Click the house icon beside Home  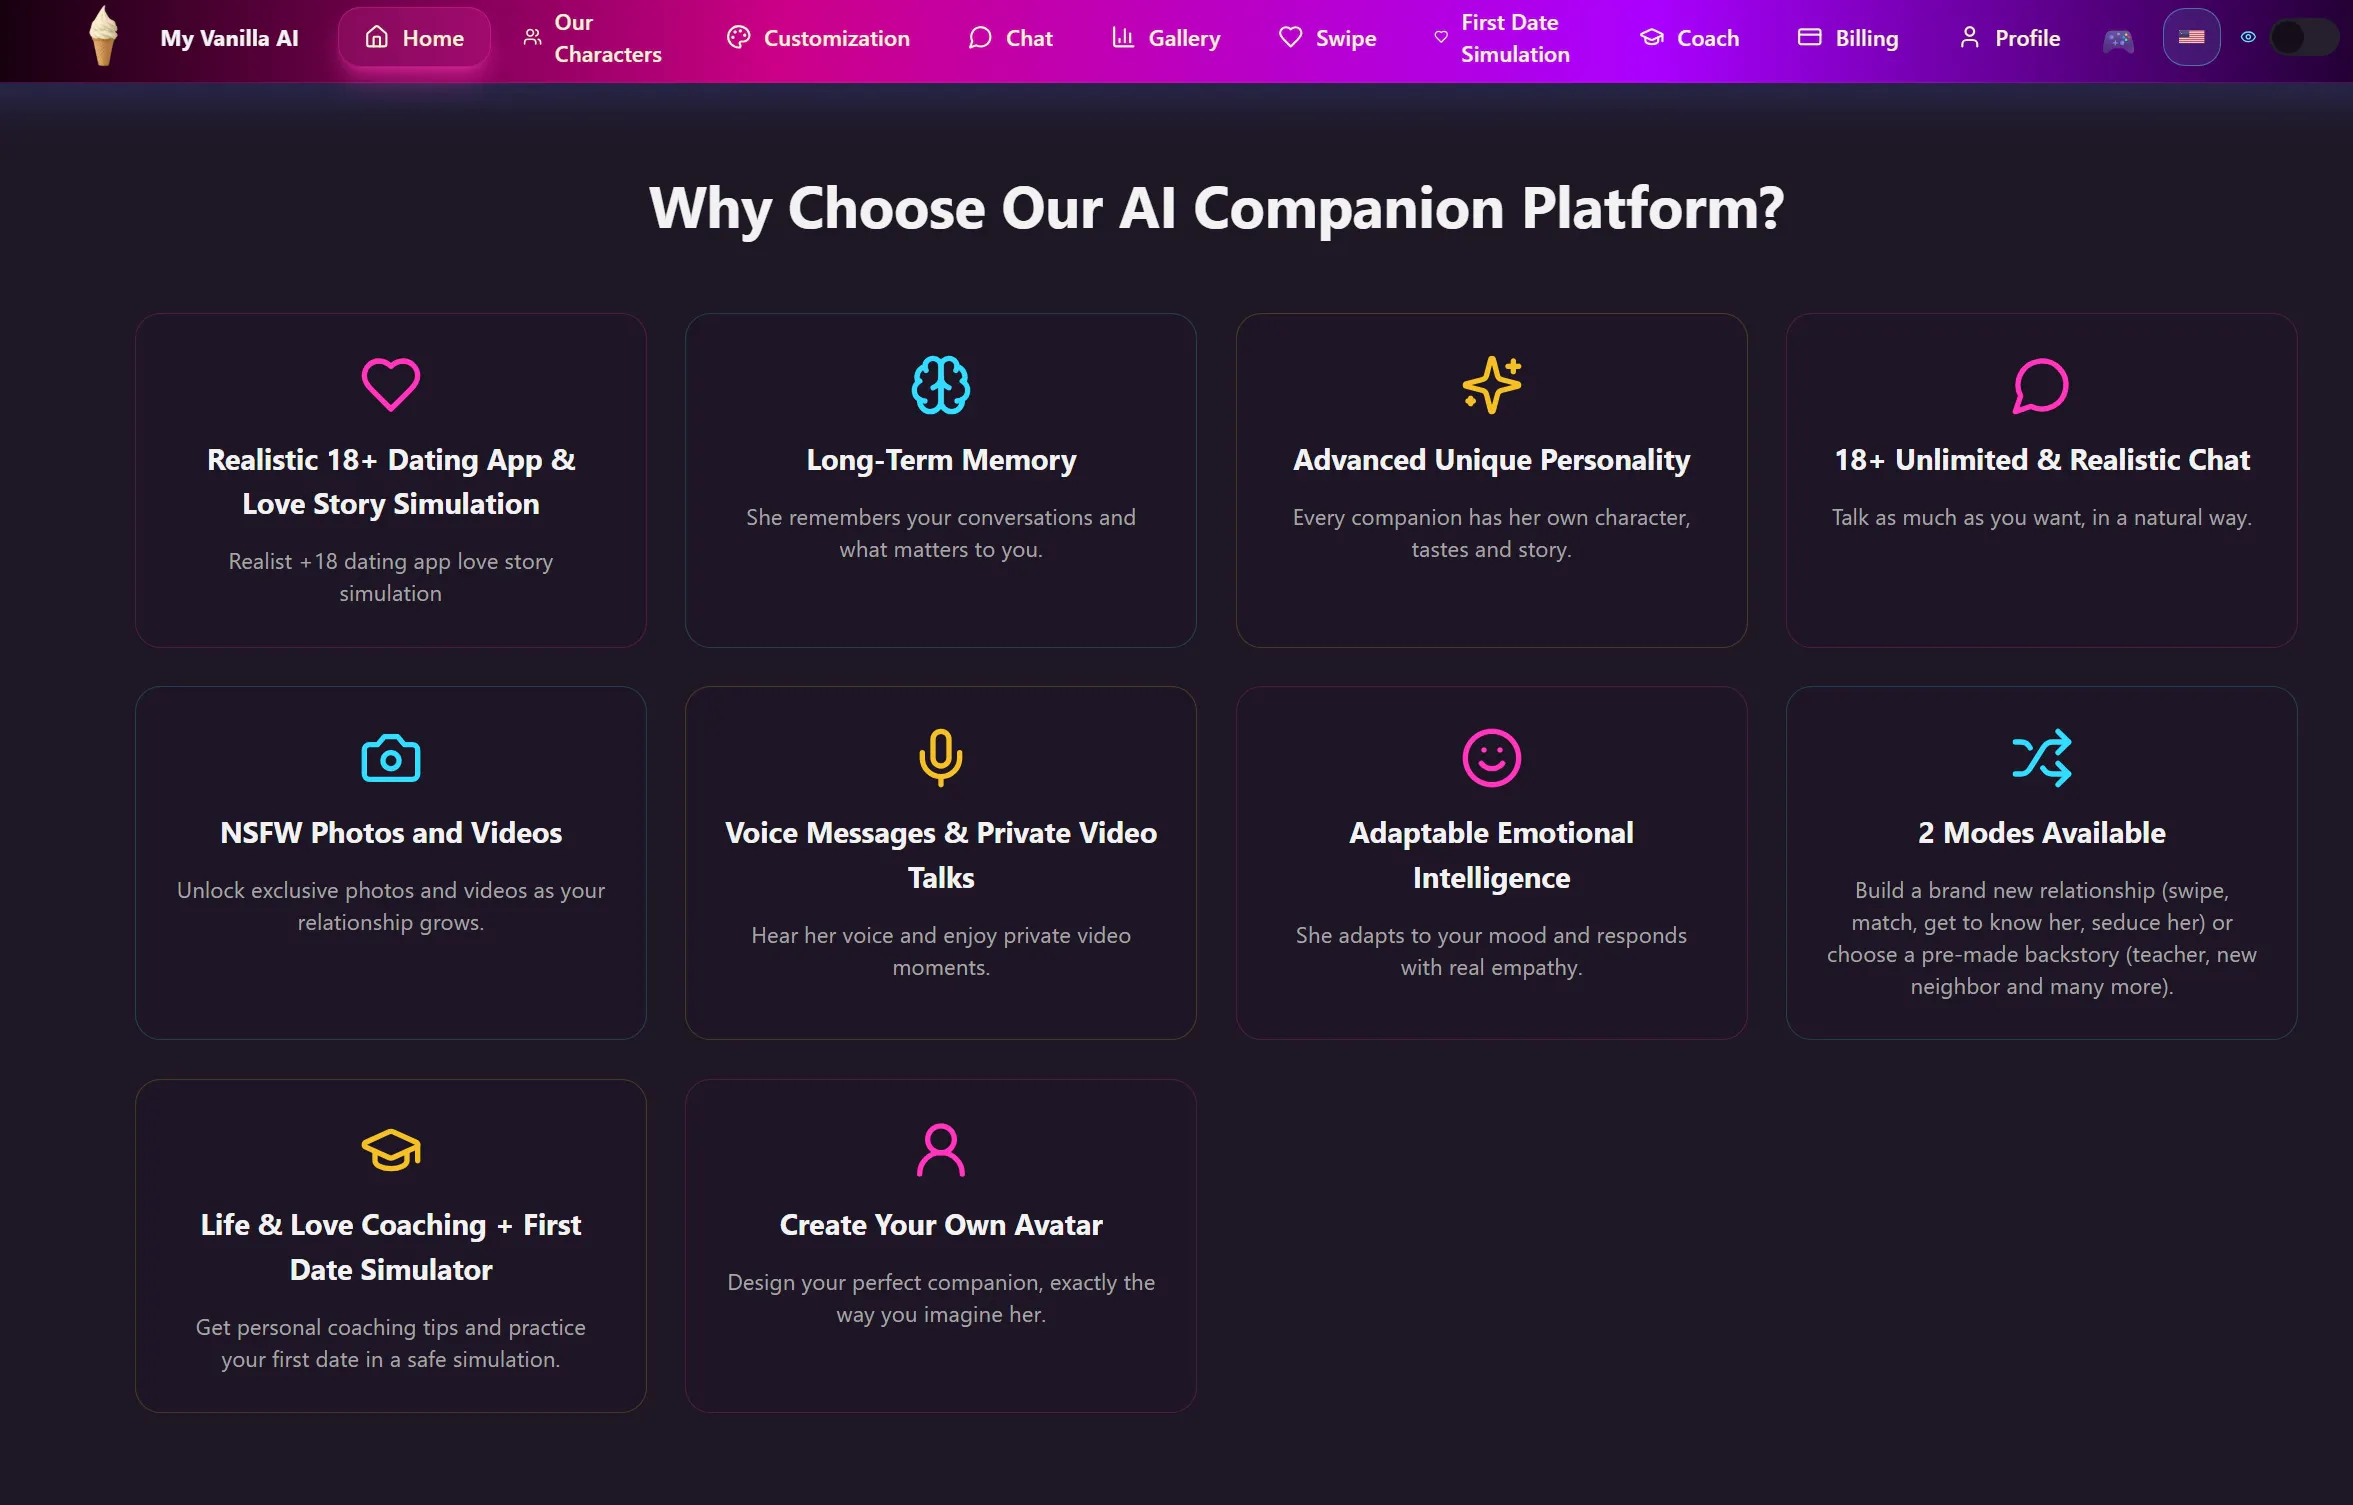tap(376, 37)
